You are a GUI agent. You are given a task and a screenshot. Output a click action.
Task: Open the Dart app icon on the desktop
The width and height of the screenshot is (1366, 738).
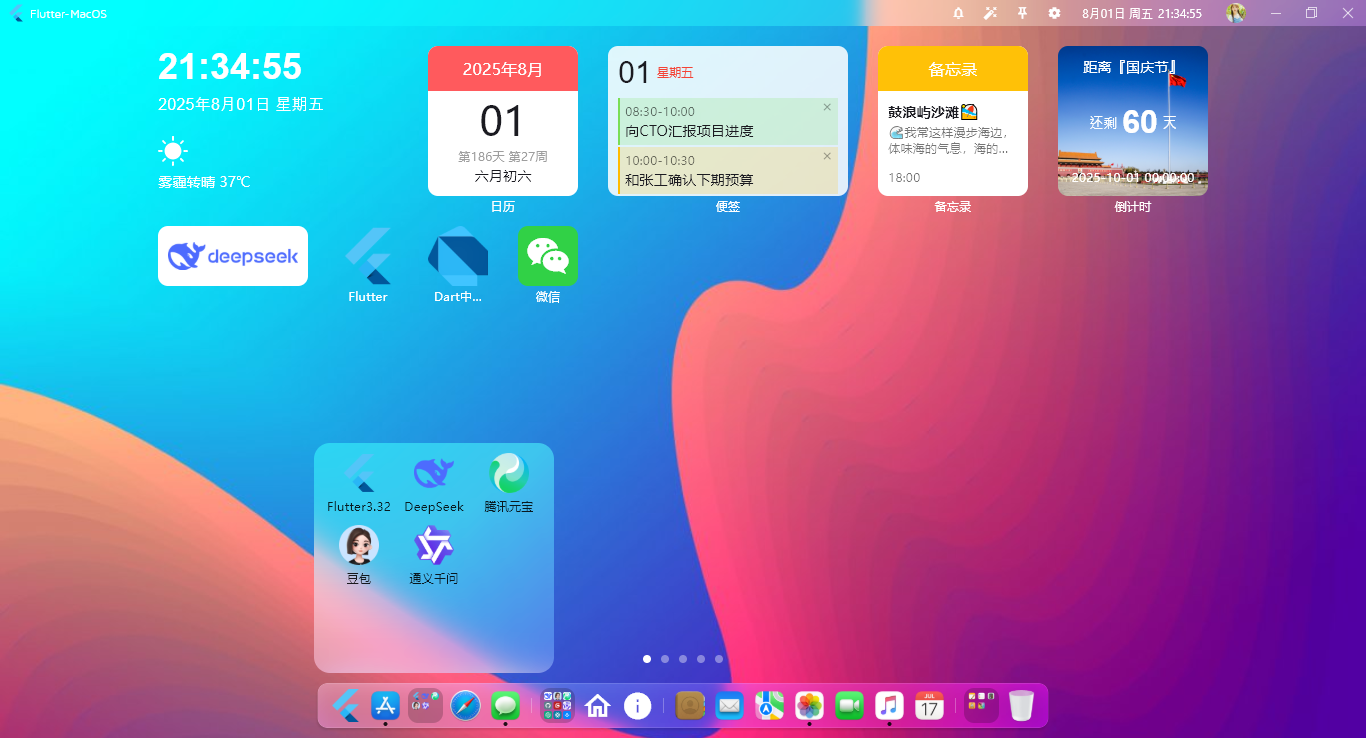[455, 255]
